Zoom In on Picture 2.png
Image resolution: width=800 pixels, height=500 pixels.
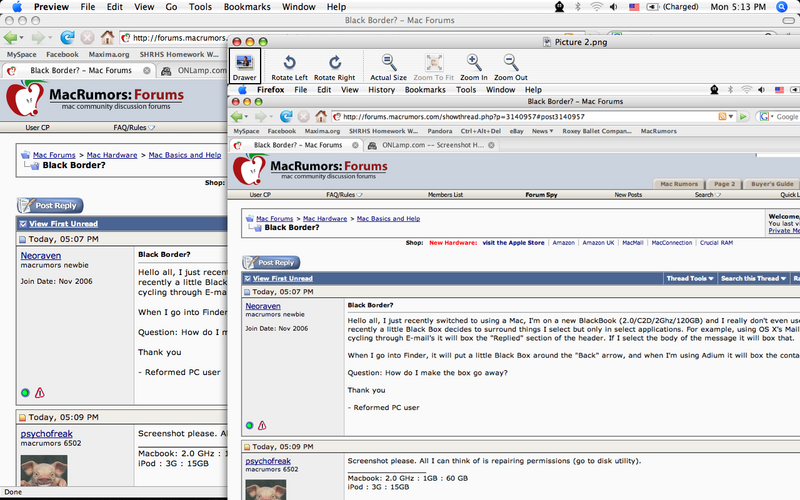coord(473,67)
